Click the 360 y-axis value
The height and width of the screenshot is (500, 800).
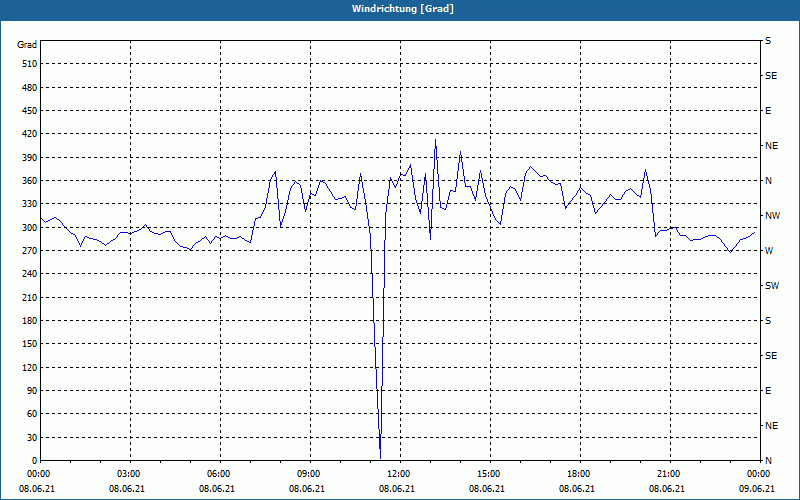click(x=30, y=181)
